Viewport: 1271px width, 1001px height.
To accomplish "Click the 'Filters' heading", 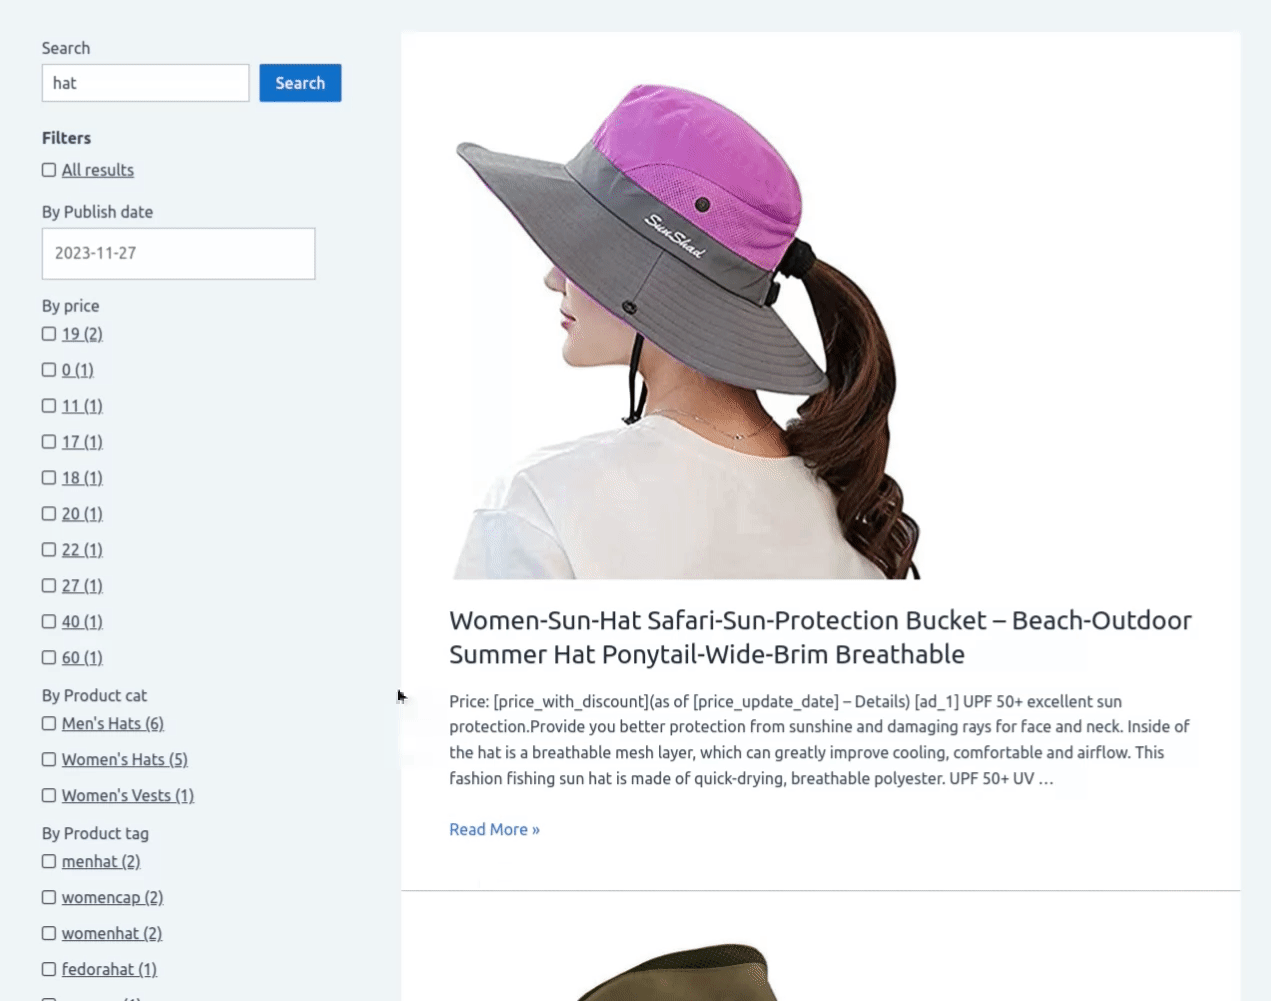I will pos(66,138).
